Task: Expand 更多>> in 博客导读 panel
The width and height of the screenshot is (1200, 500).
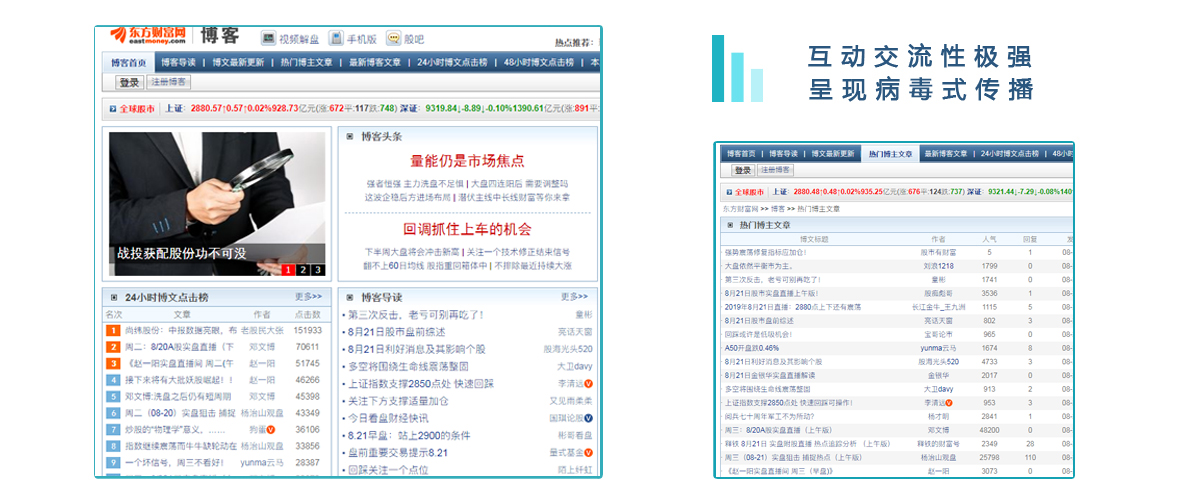Action: [575, 297]
